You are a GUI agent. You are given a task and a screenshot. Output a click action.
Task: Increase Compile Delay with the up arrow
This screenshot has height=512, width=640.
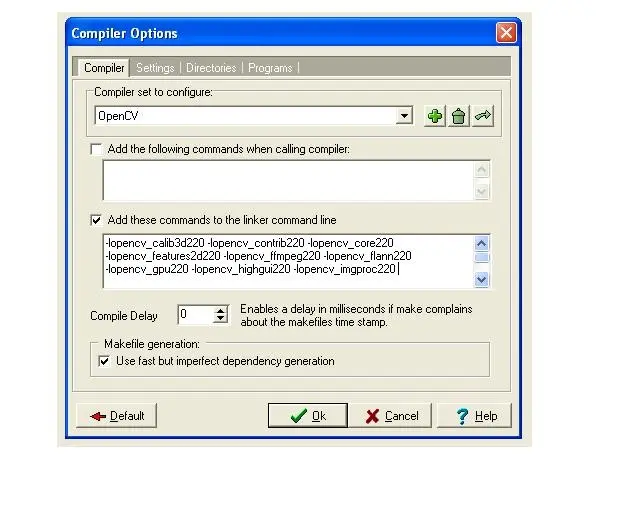[x=221, y=311]
